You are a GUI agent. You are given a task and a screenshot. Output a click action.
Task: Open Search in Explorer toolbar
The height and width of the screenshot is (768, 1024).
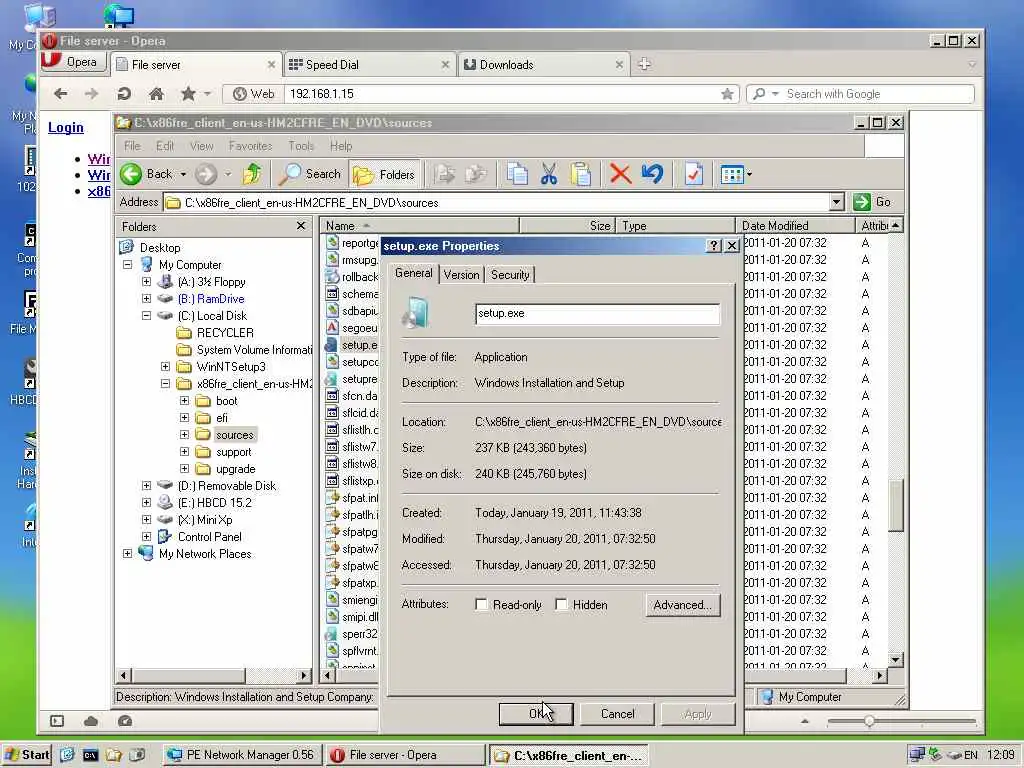[x=310, y=174]
